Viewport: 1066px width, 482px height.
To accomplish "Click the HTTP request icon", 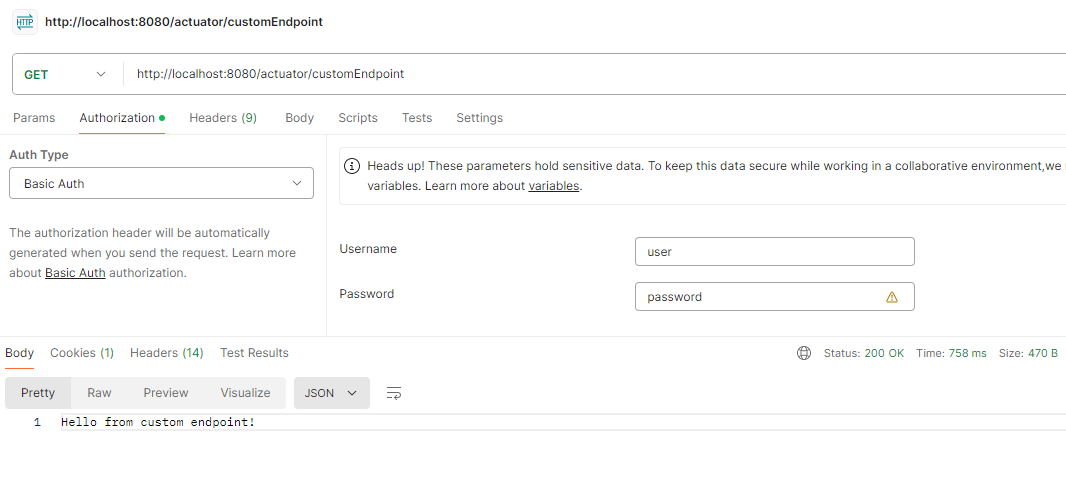I will click(x=24, y=22).
